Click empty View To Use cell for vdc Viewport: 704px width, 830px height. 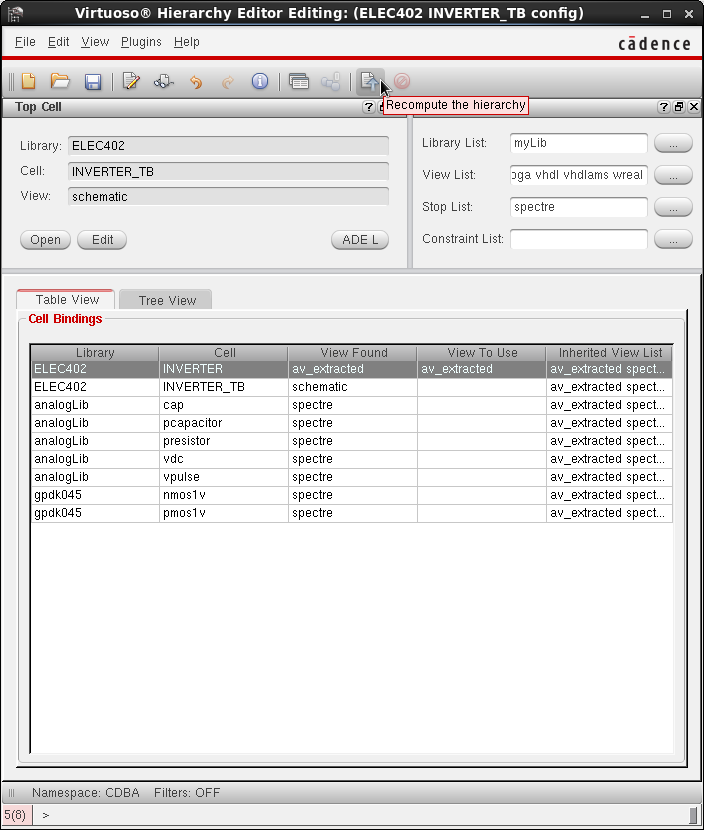coord(482,459)
